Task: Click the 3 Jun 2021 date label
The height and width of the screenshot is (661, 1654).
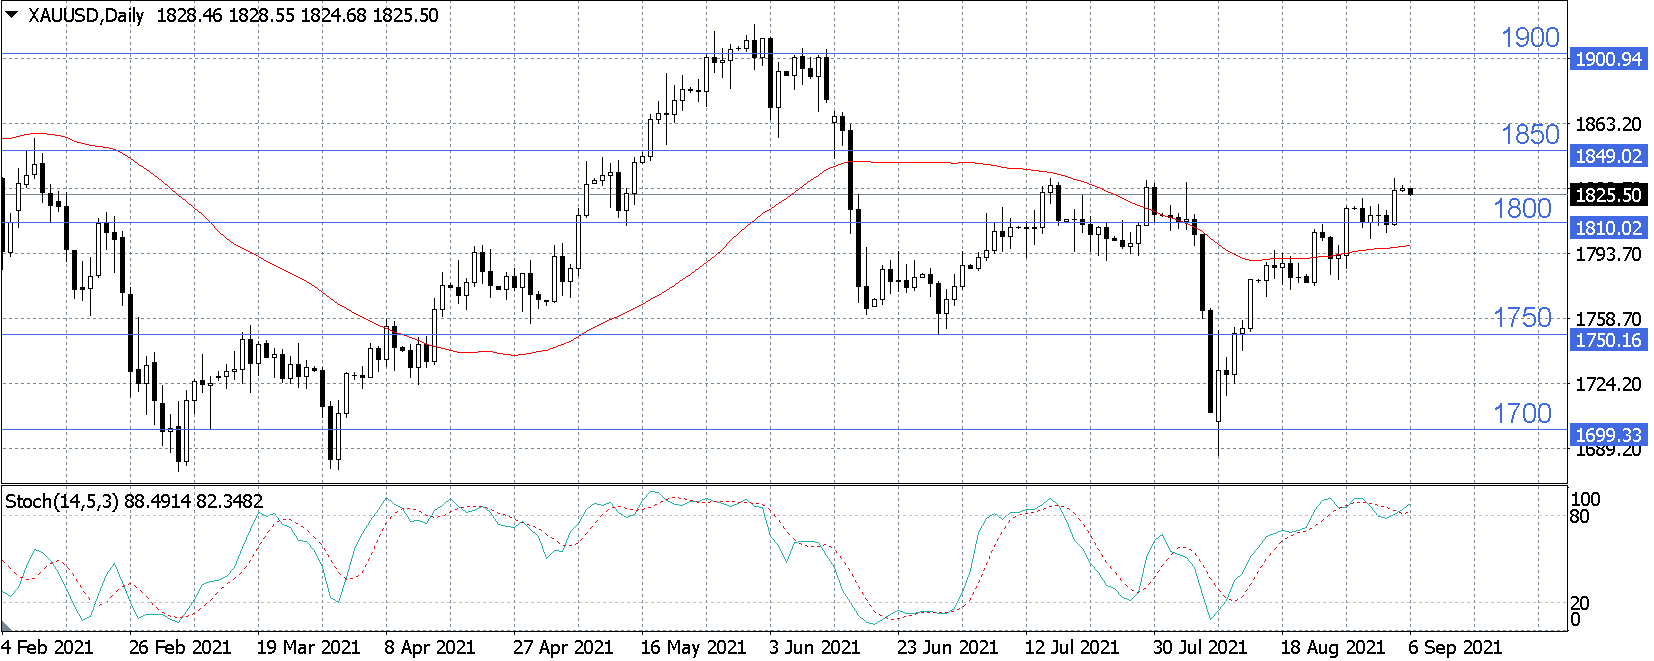Action: 815,647
